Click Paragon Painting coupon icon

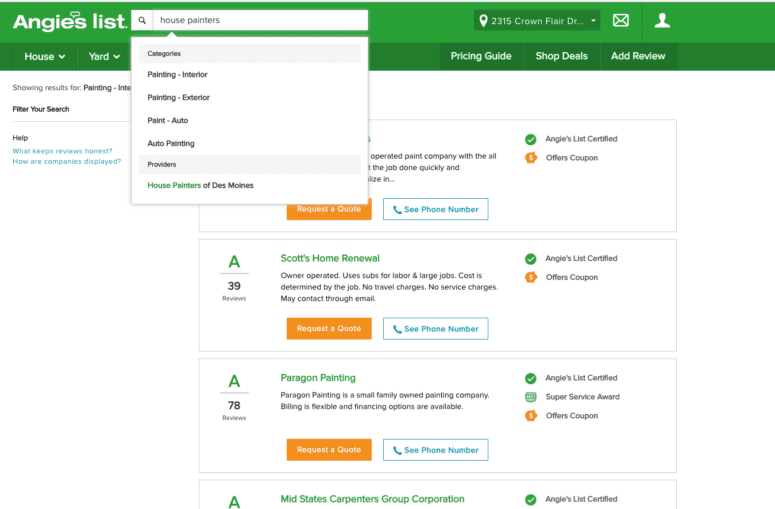pyautogui.click(x=531, y=416)
